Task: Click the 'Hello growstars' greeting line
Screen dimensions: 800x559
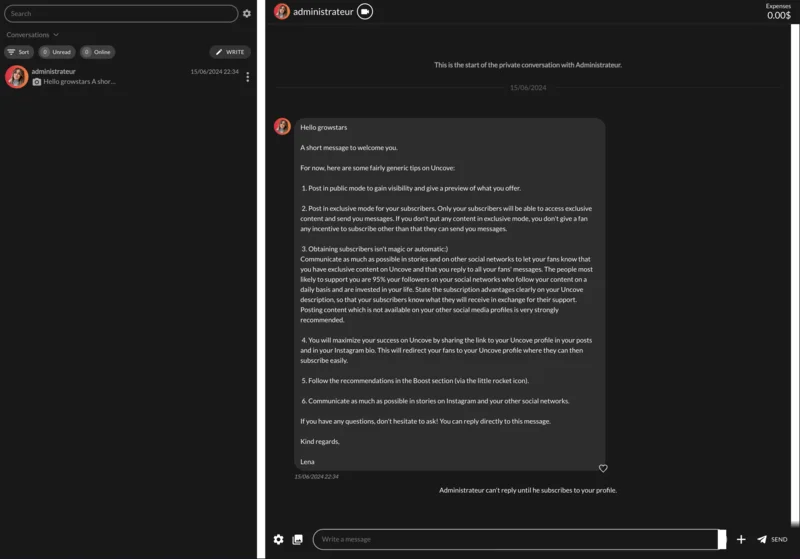Action: pyautogui.click(x=323, y=128)
